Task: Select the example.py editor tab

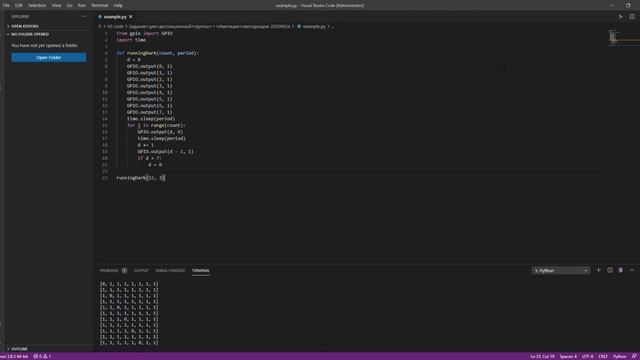Action: point(115,17)
